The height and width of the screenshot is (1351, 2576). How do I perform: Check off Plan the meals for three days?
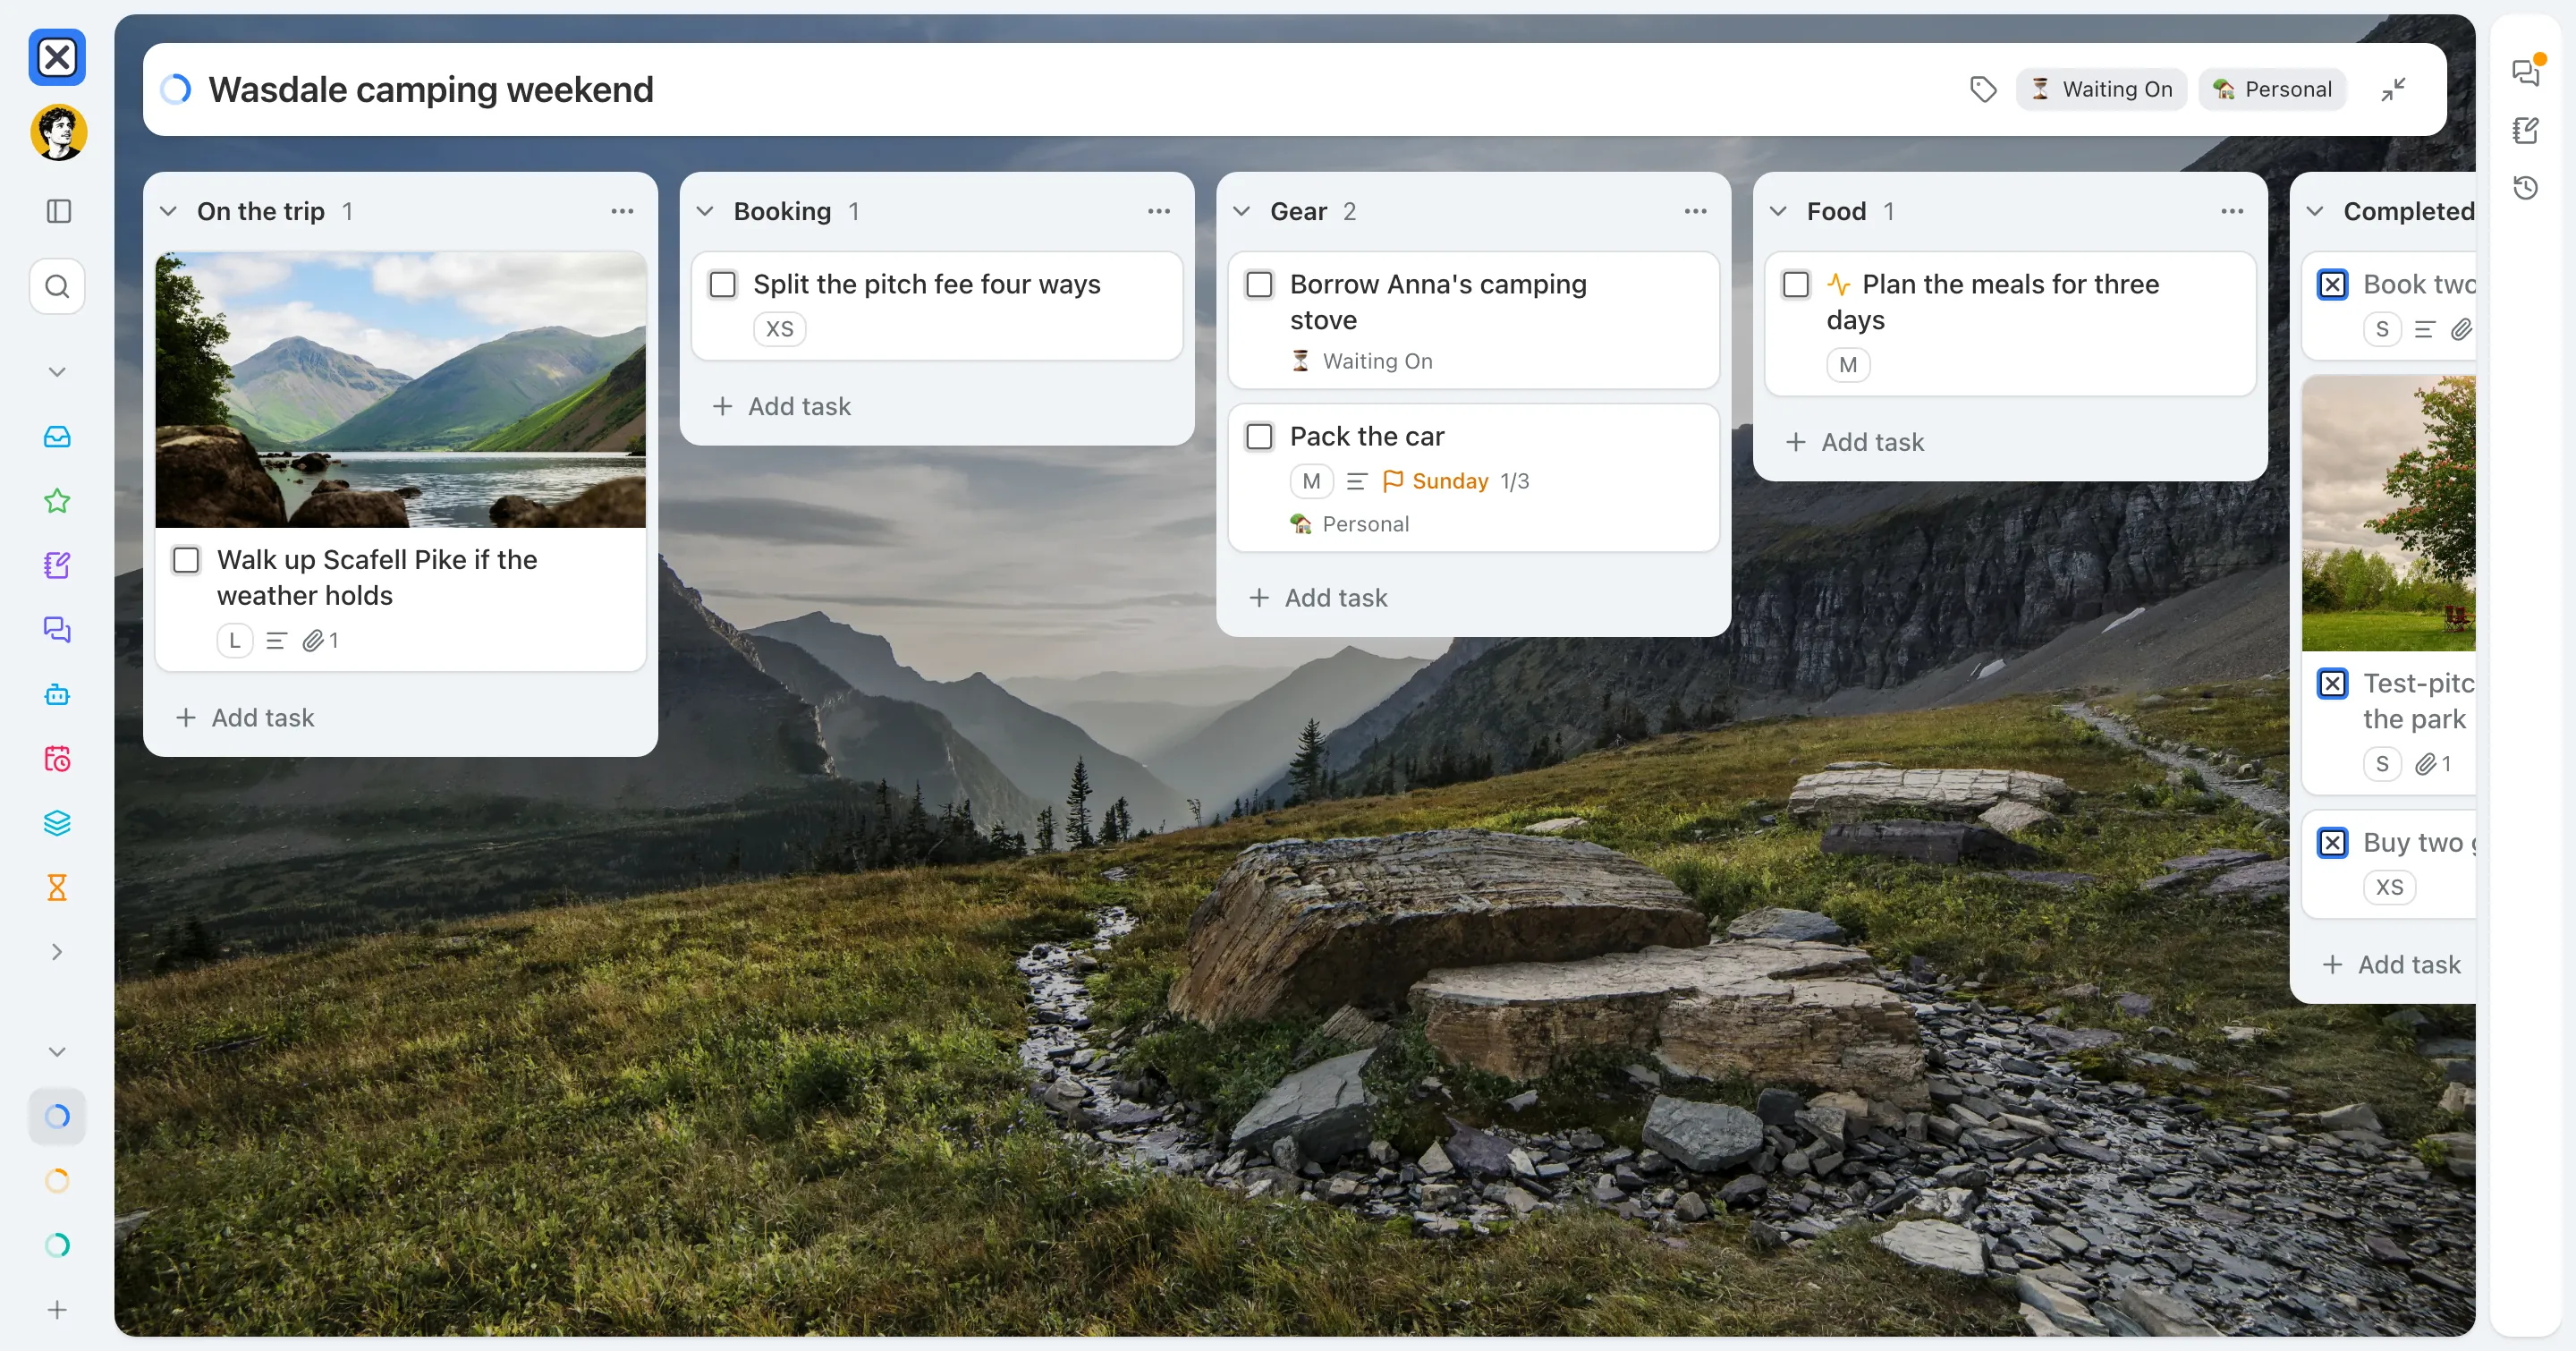pyautogui.click(x=1797, y=285)
